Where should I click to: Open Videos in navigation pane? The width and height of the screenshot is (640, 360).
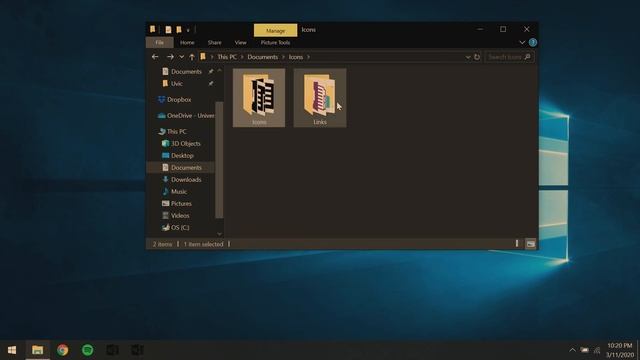coord(180,216)
